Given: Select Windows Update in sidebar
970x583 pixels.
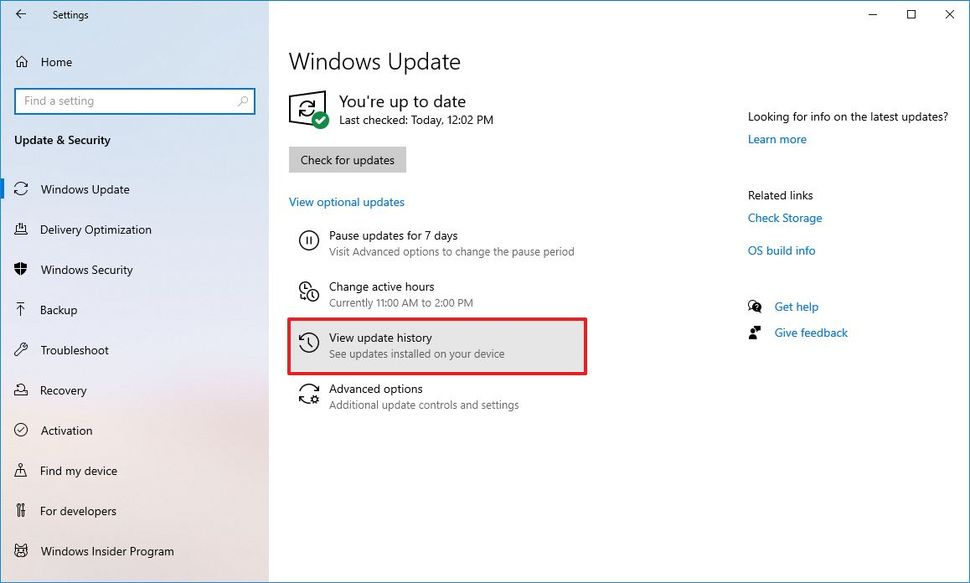Looking at the screenshot, I should pyautogui.click(x=85, y=189).
